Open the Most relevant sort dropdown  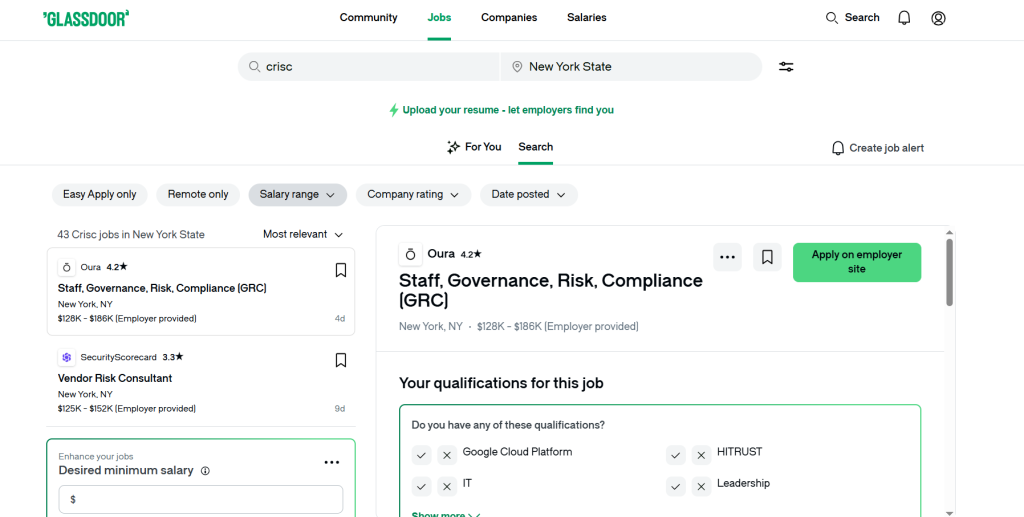coord(303,234)
